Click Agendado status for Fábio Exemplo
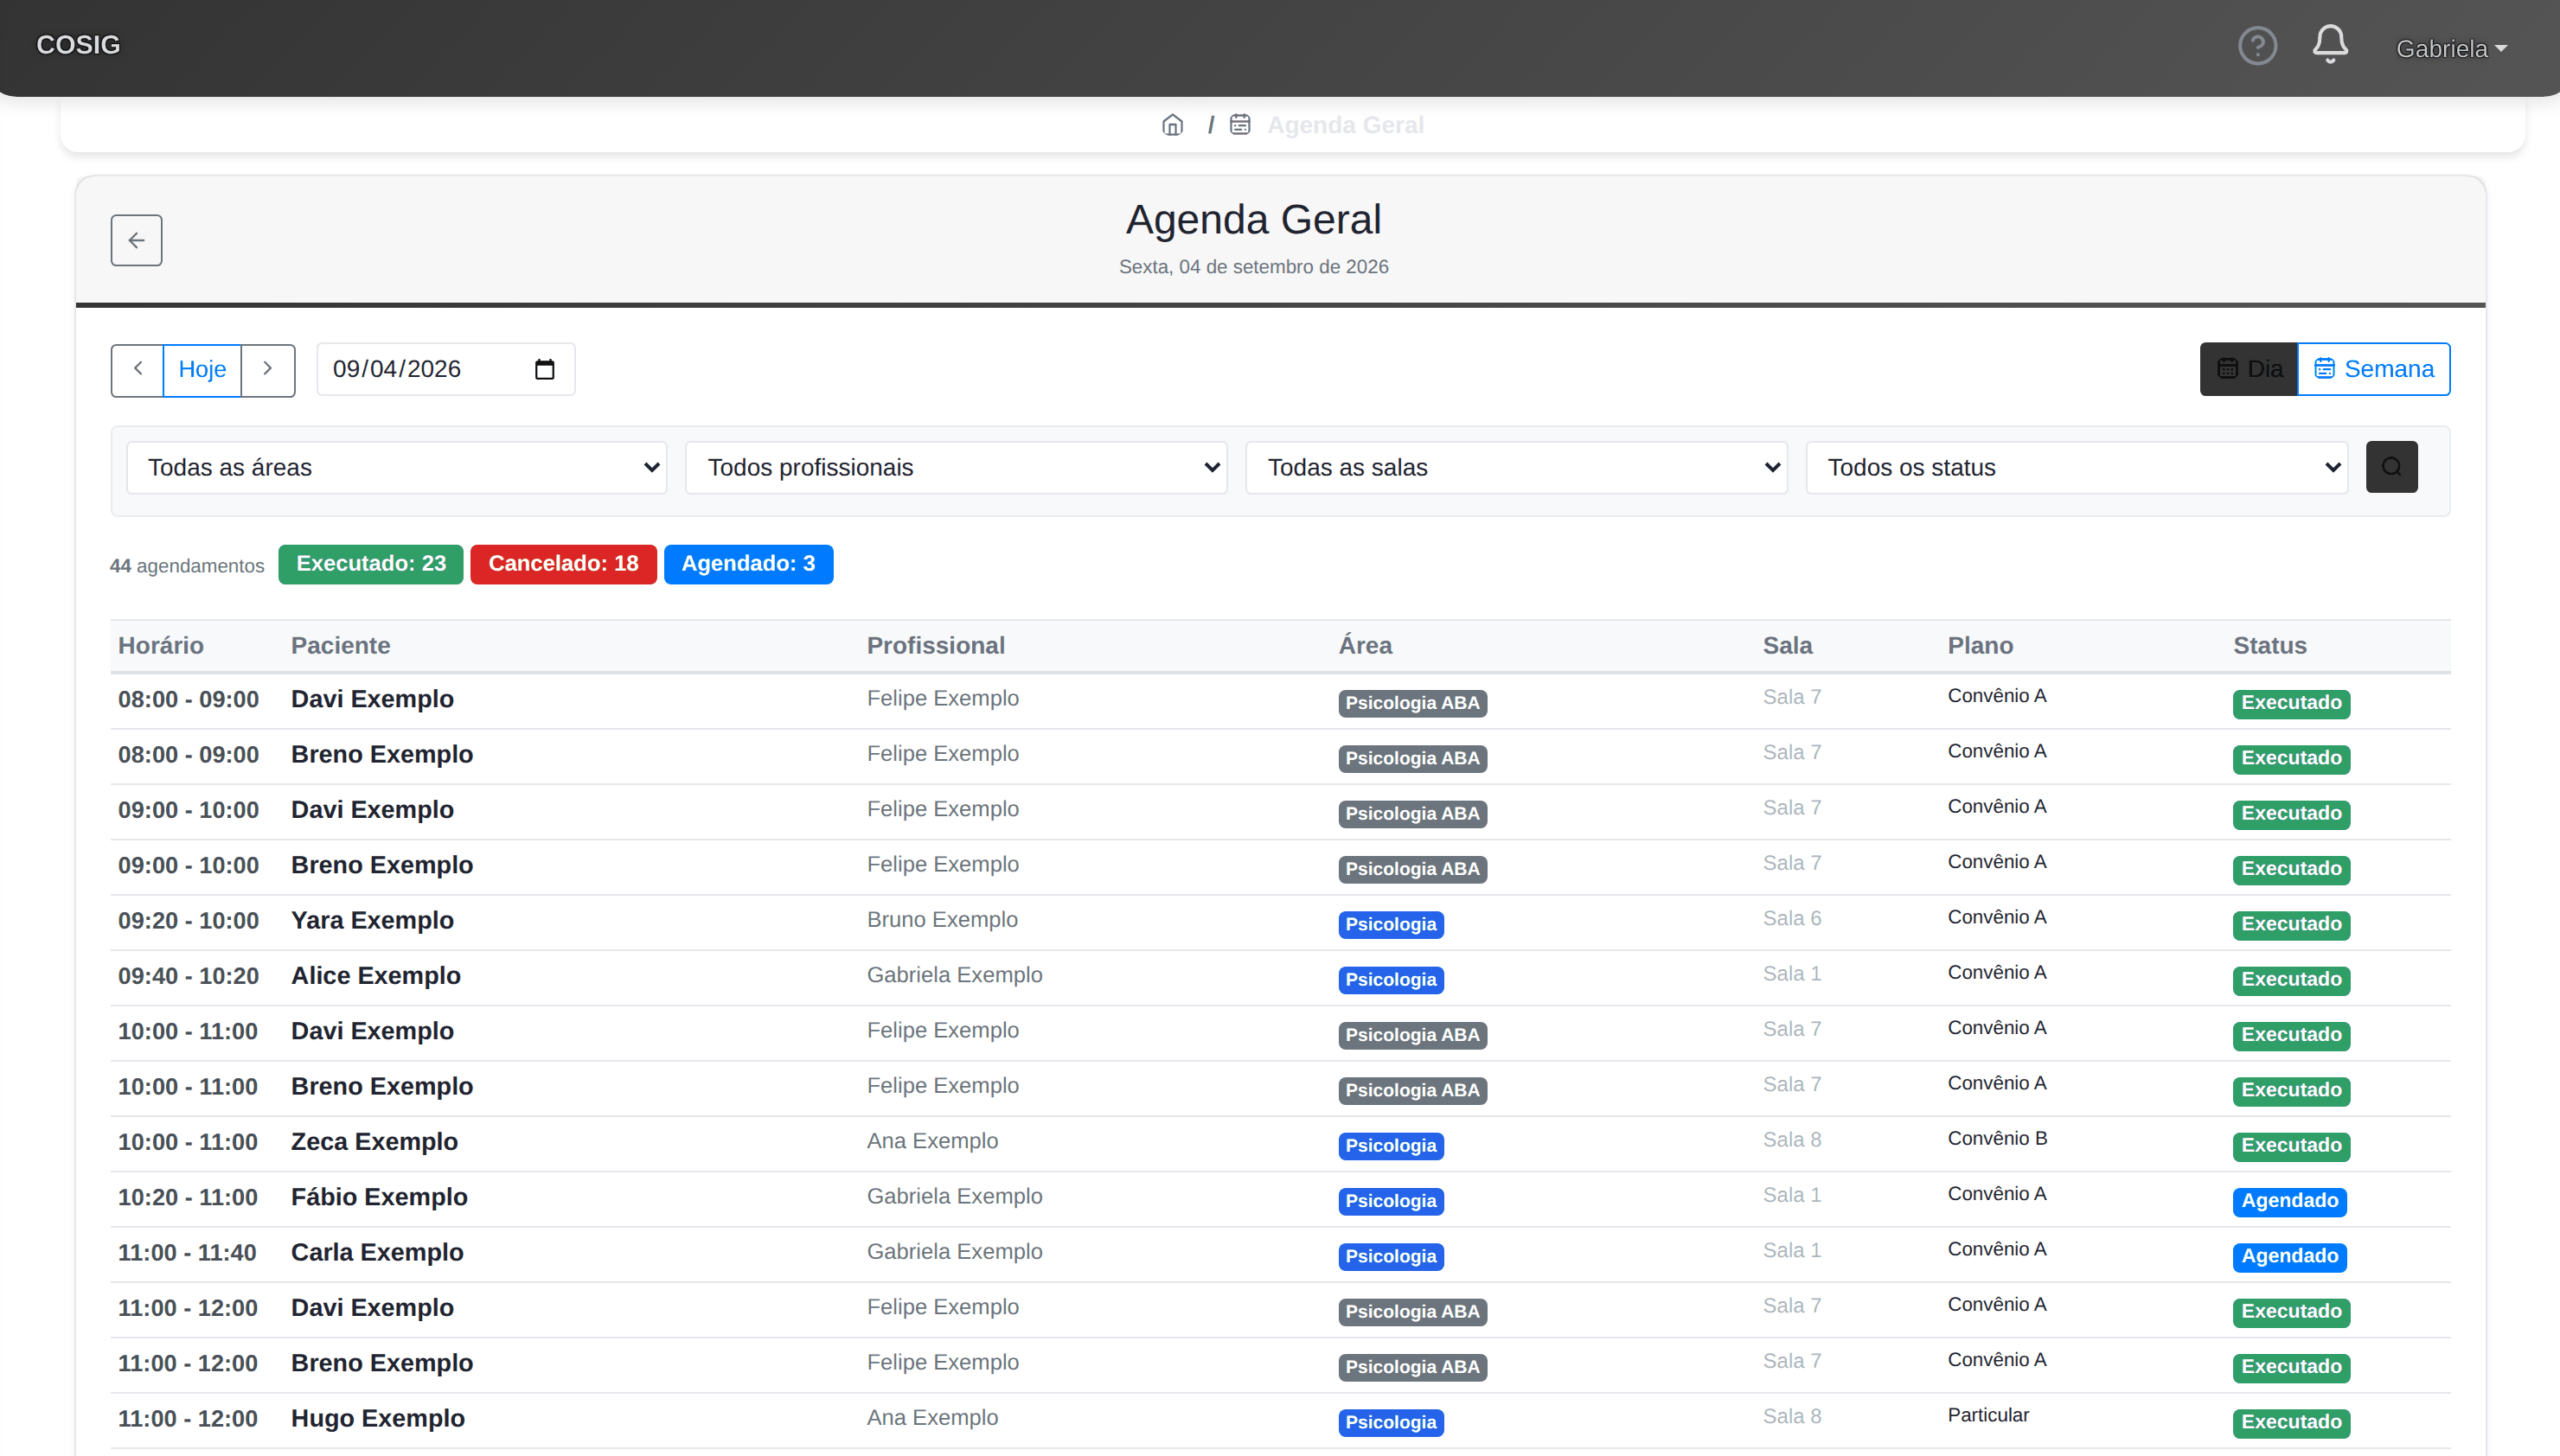 pyautogui.click(x=2289, y=1201)
